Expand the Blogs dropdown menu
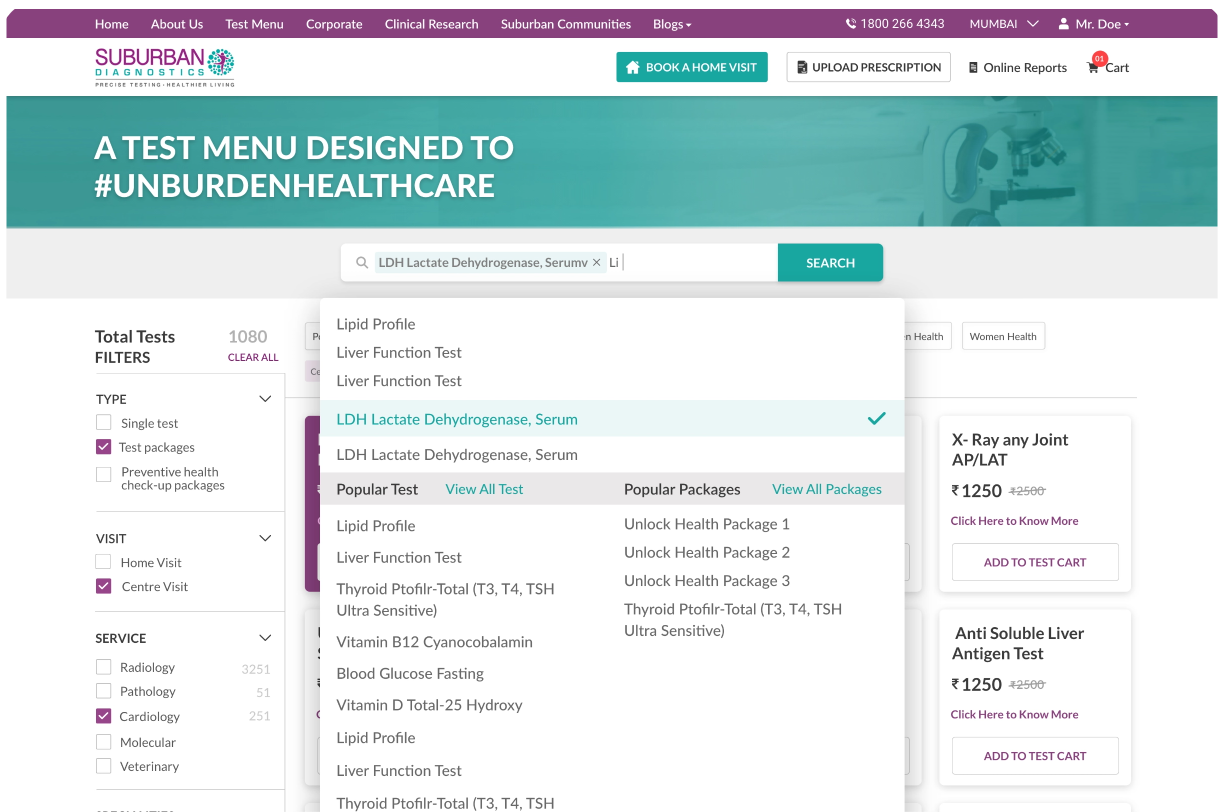This screenshot has height=812, width=1227. click(672, 24)
